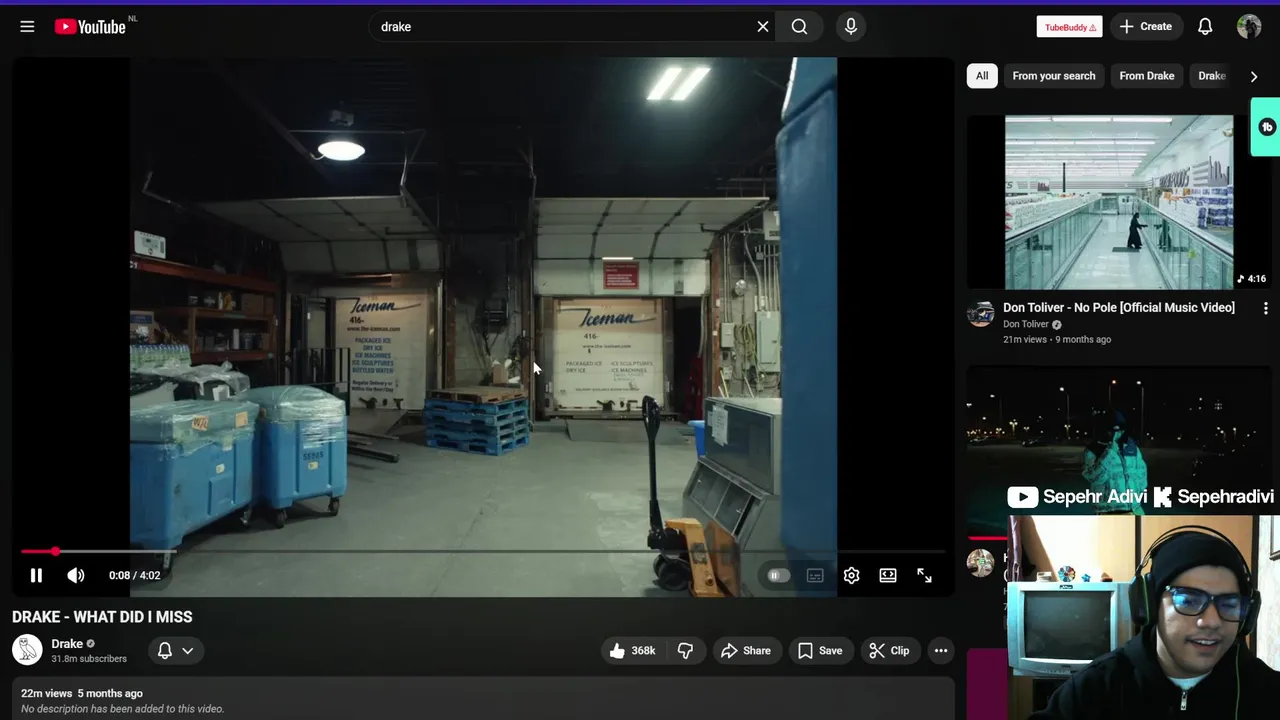
Task: Click the DRAKE - WHAT DID I MISS title
Action: (x=102, y=617)
